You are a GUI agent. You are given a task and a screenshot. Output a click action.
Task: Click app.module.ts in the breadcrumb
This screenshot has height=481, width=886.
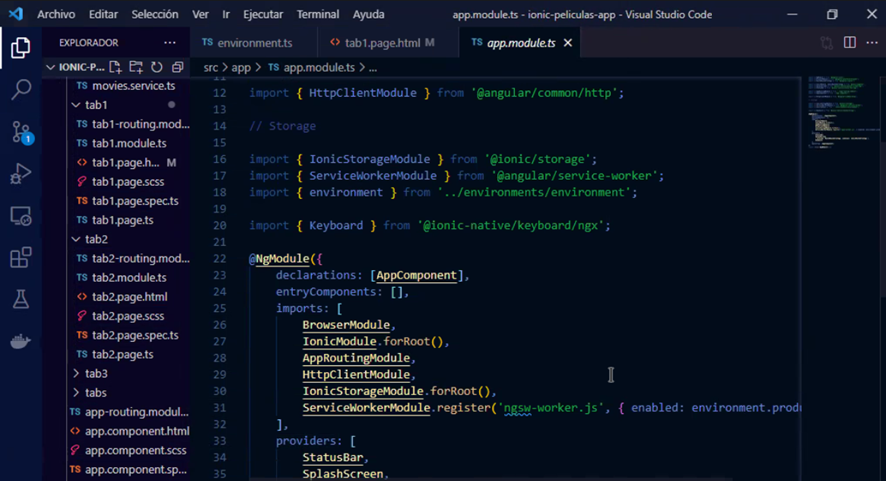click(319, 68)
